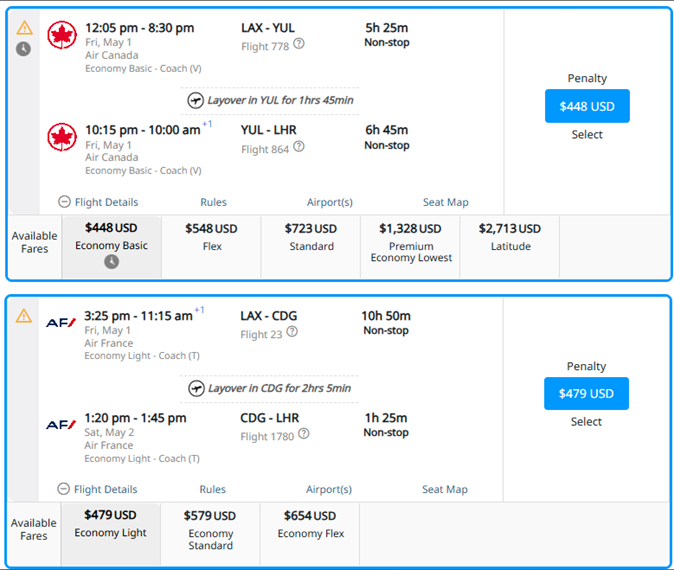Click the warning triangle on Air France itinerary

click(x=24, y=316)
